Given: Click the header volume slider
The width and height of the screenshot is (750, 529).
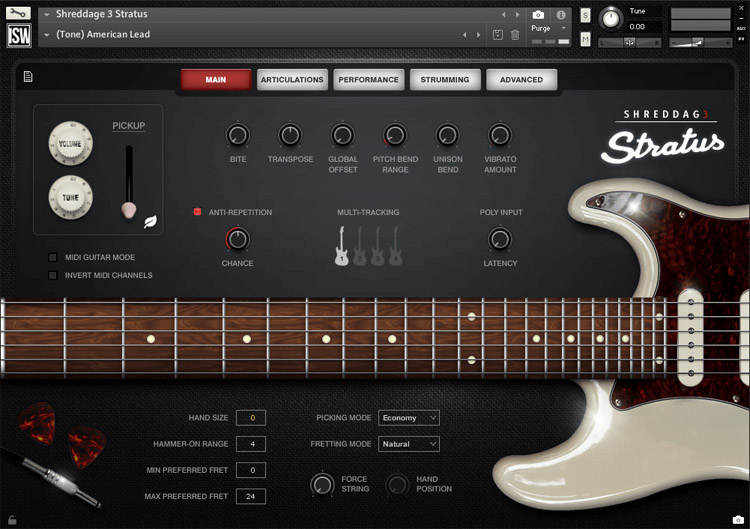Looking at the screenshot, I should tap(700, 43).
